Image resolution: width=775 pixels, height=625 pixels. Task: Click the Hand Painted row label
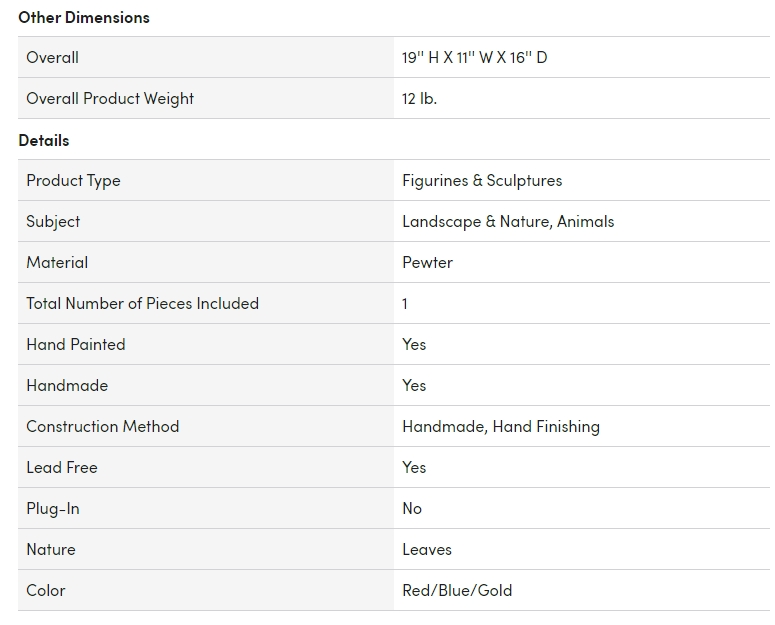[x=76, y=344]
